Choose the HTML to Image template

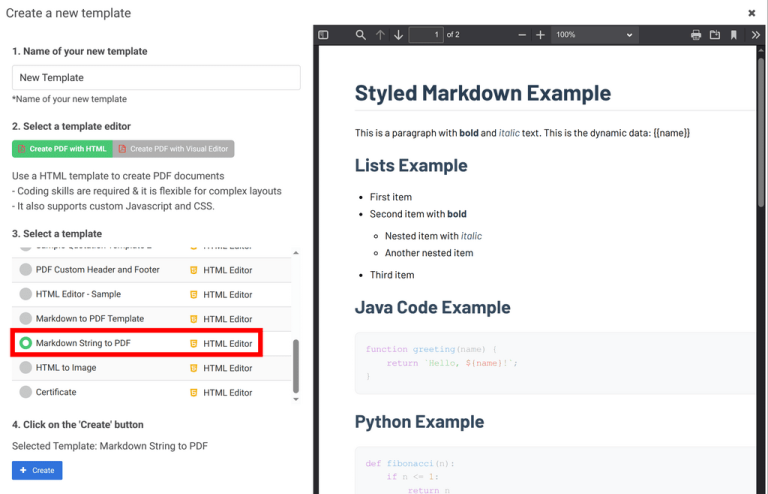click(26, 368)
